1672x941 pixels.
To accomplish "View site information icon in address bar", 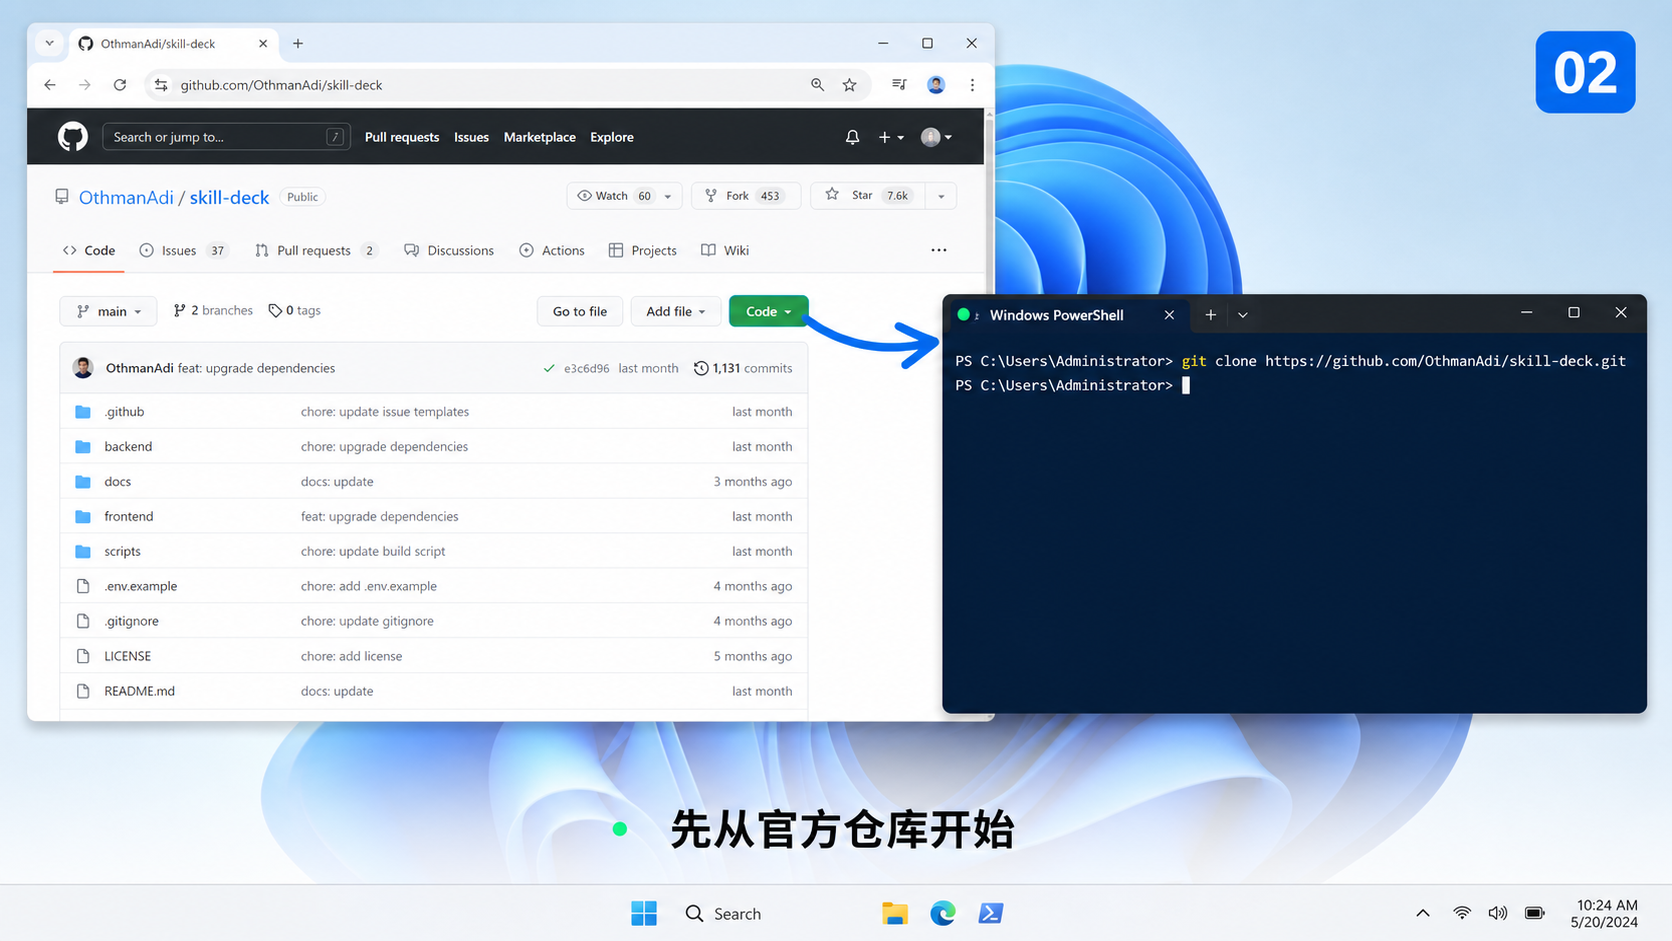I will click(x=161, y=85).
